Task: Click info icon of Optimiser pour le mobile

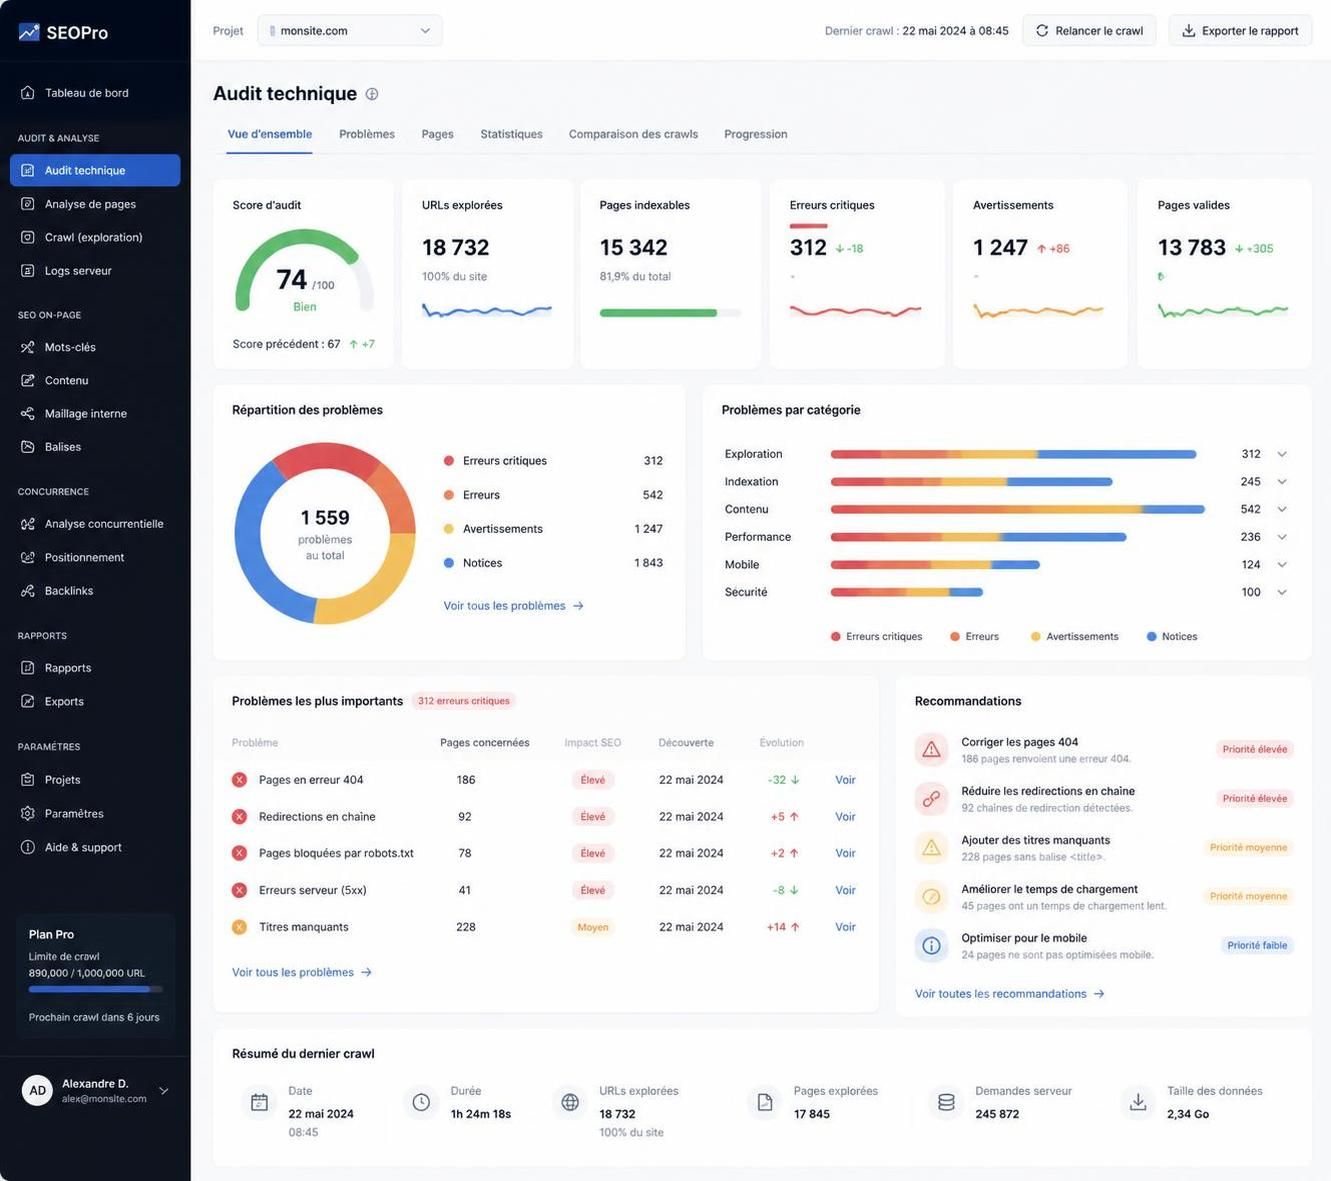Action: tap(931, 945)
